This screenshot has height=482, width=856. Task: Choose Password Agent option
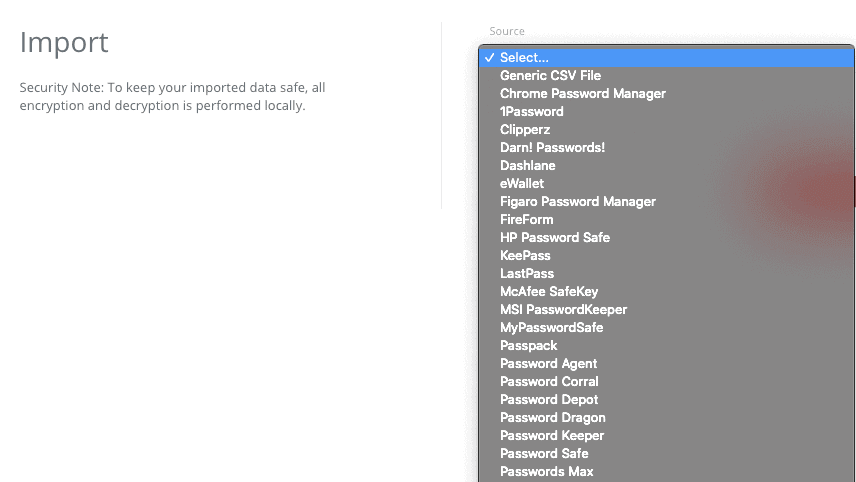(666, 364)
